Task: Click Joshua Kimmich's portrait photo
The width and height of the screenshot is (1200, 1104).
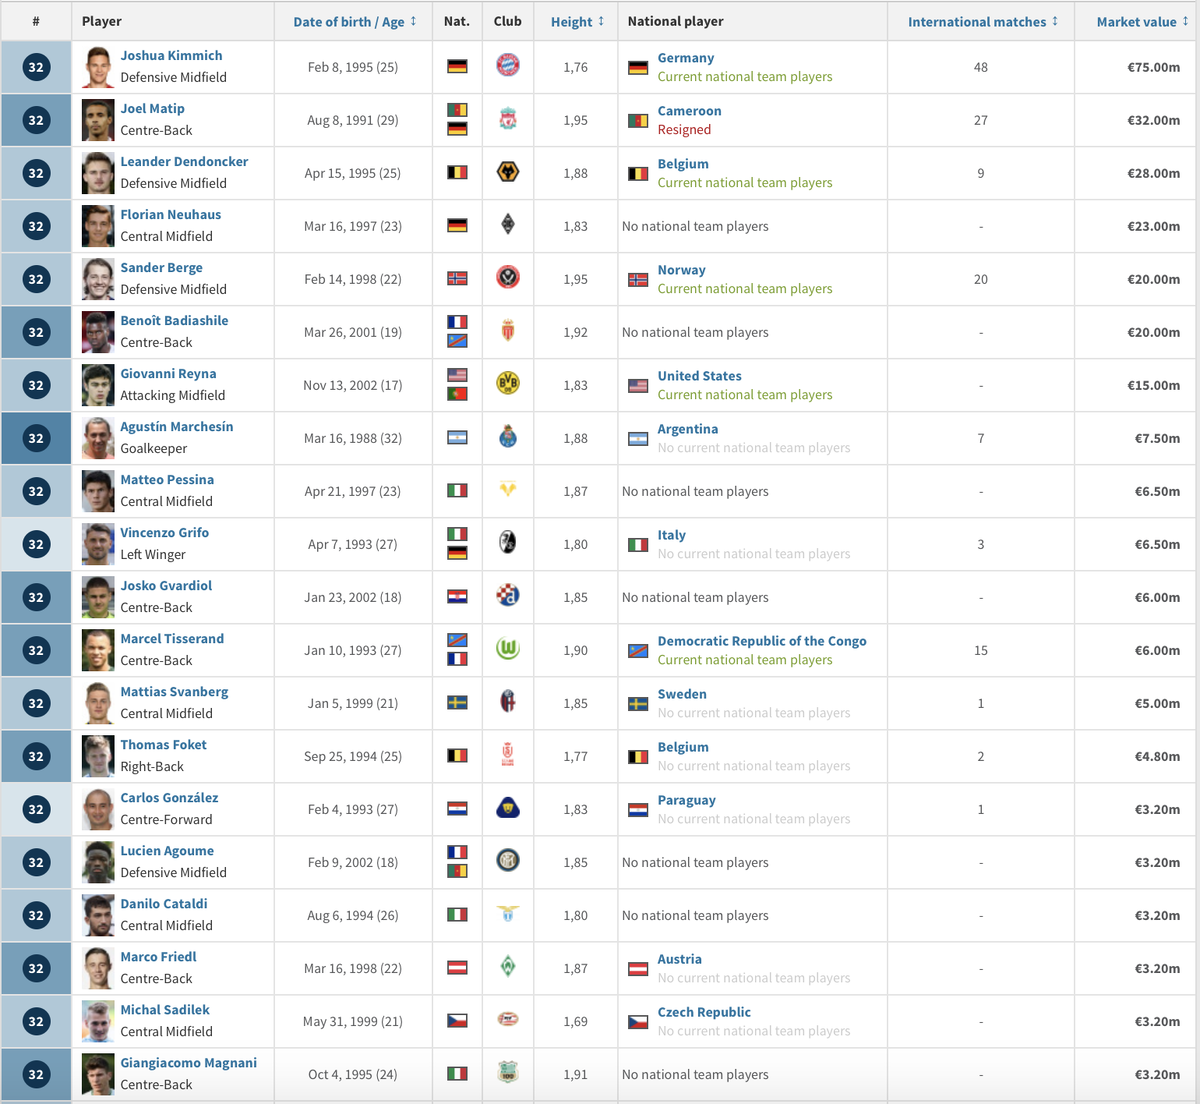Action: point(98,67)
